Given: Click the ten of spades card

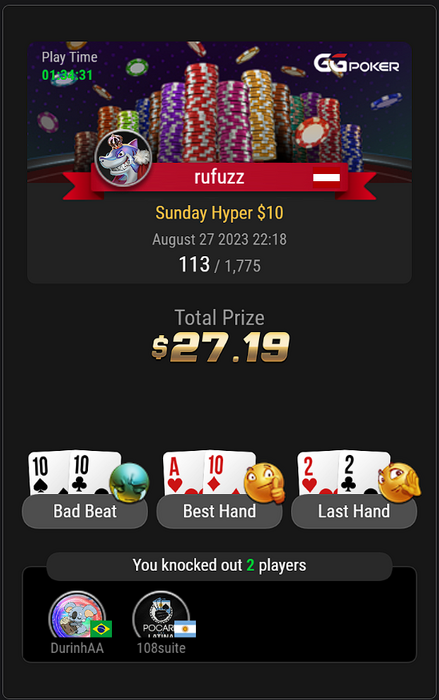Looking at the screenshot, I should click(x=46, y=473).
